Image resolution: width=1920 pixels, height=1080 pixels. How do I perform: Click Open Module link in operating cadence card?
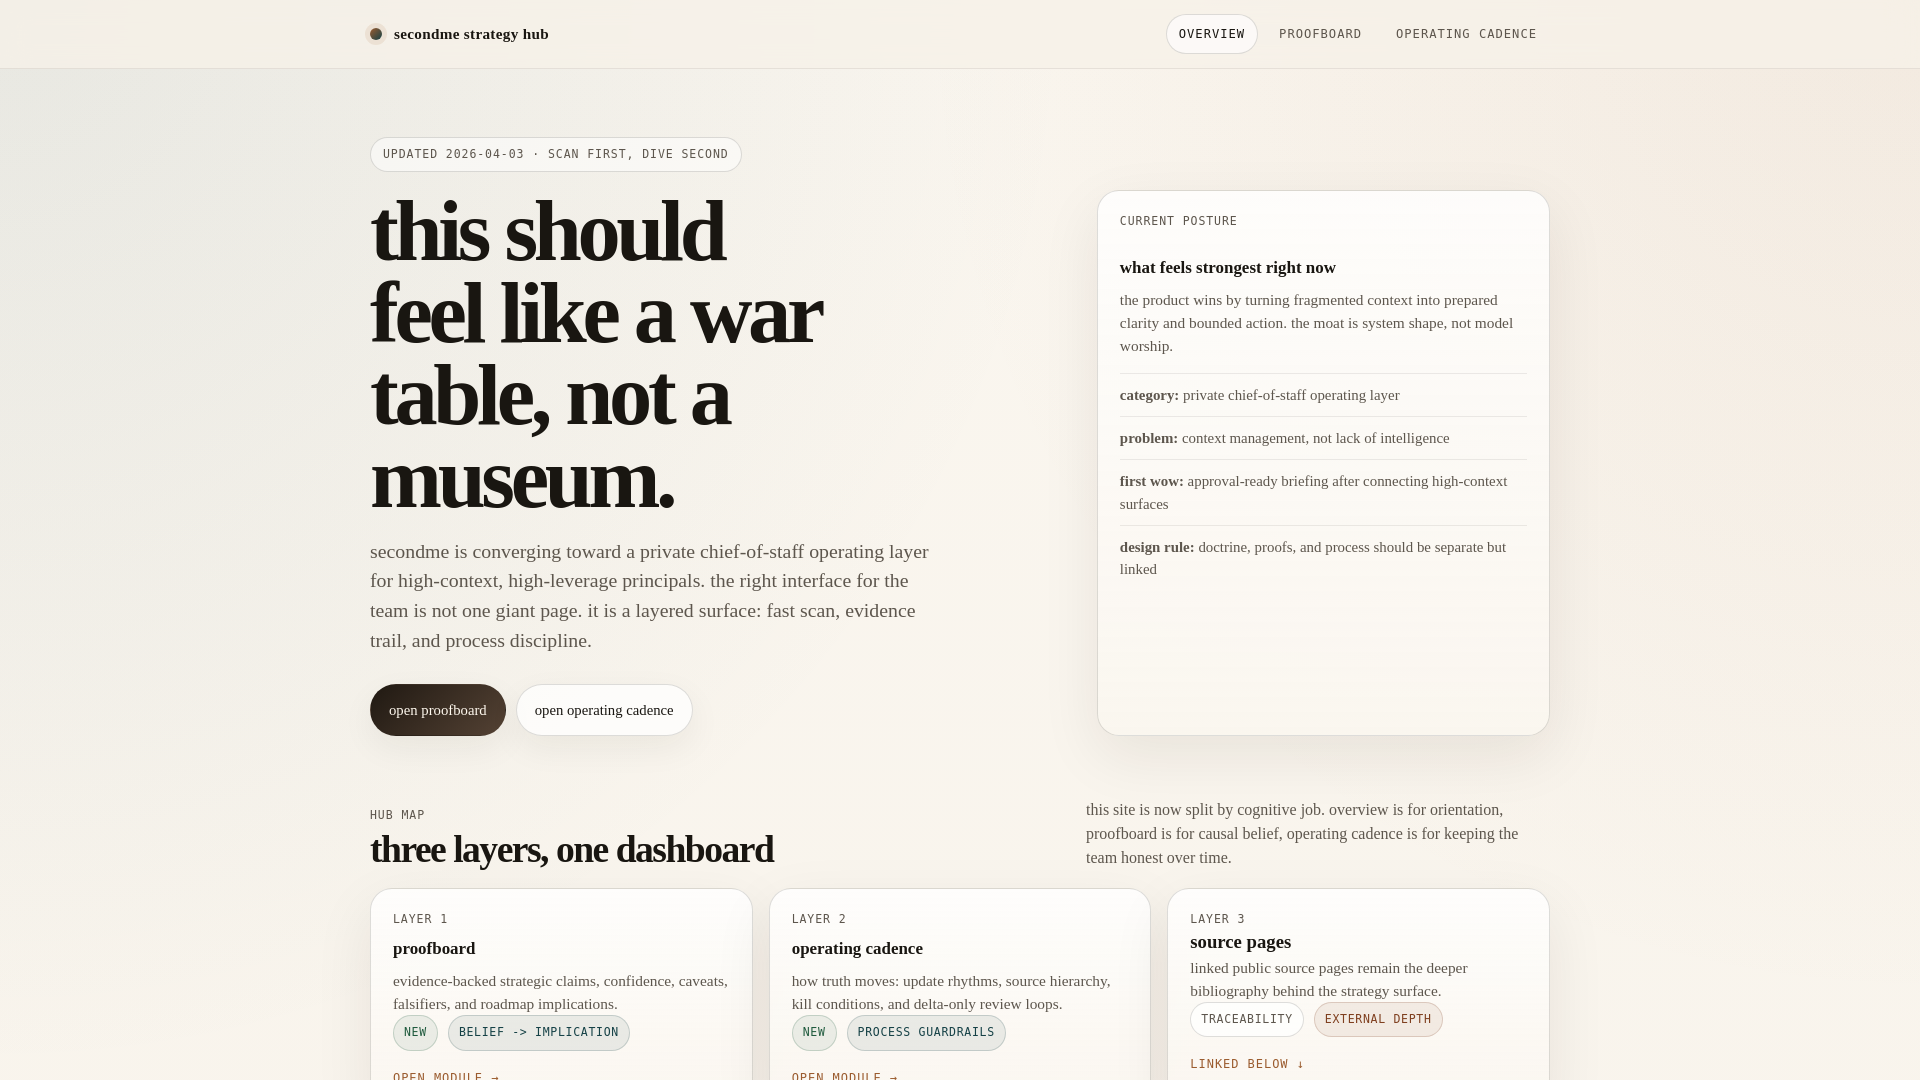(844, 1075)
